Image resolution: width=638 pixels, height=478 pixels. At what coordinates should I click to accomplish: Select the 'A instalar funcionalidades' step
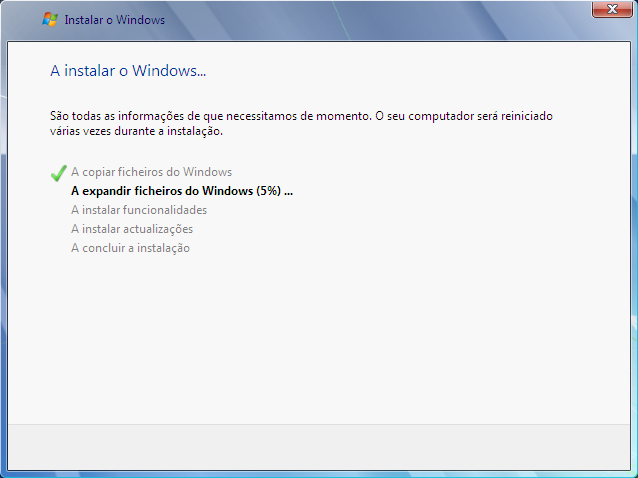click(x=139, y=210)
